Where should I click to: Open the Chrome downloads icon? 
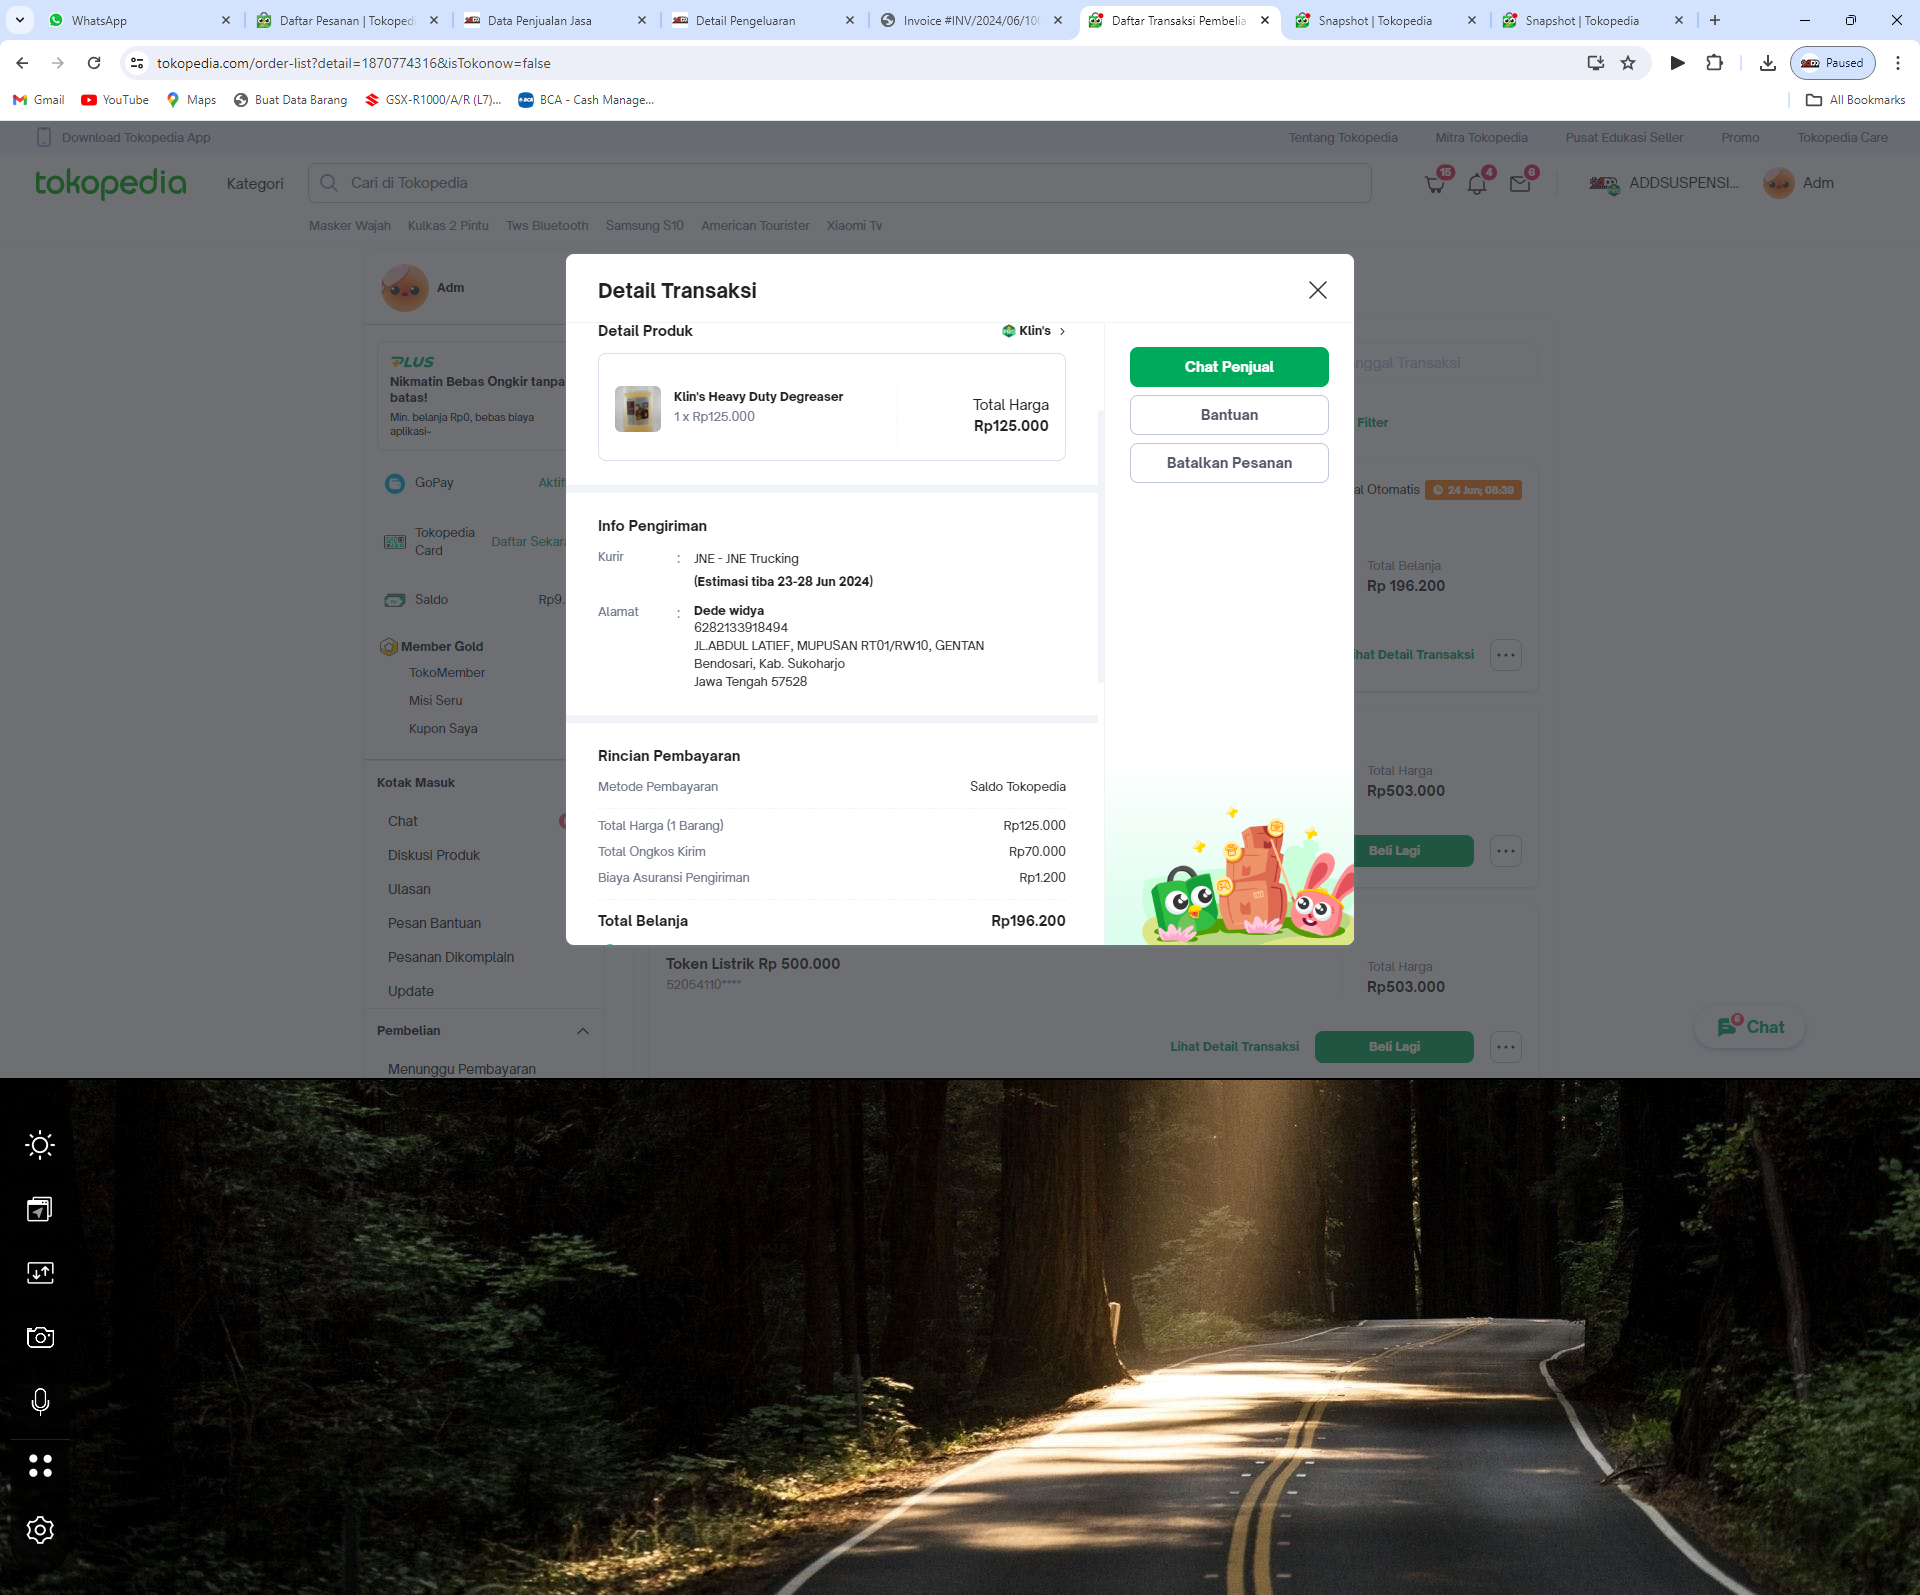pos(1768,63)
